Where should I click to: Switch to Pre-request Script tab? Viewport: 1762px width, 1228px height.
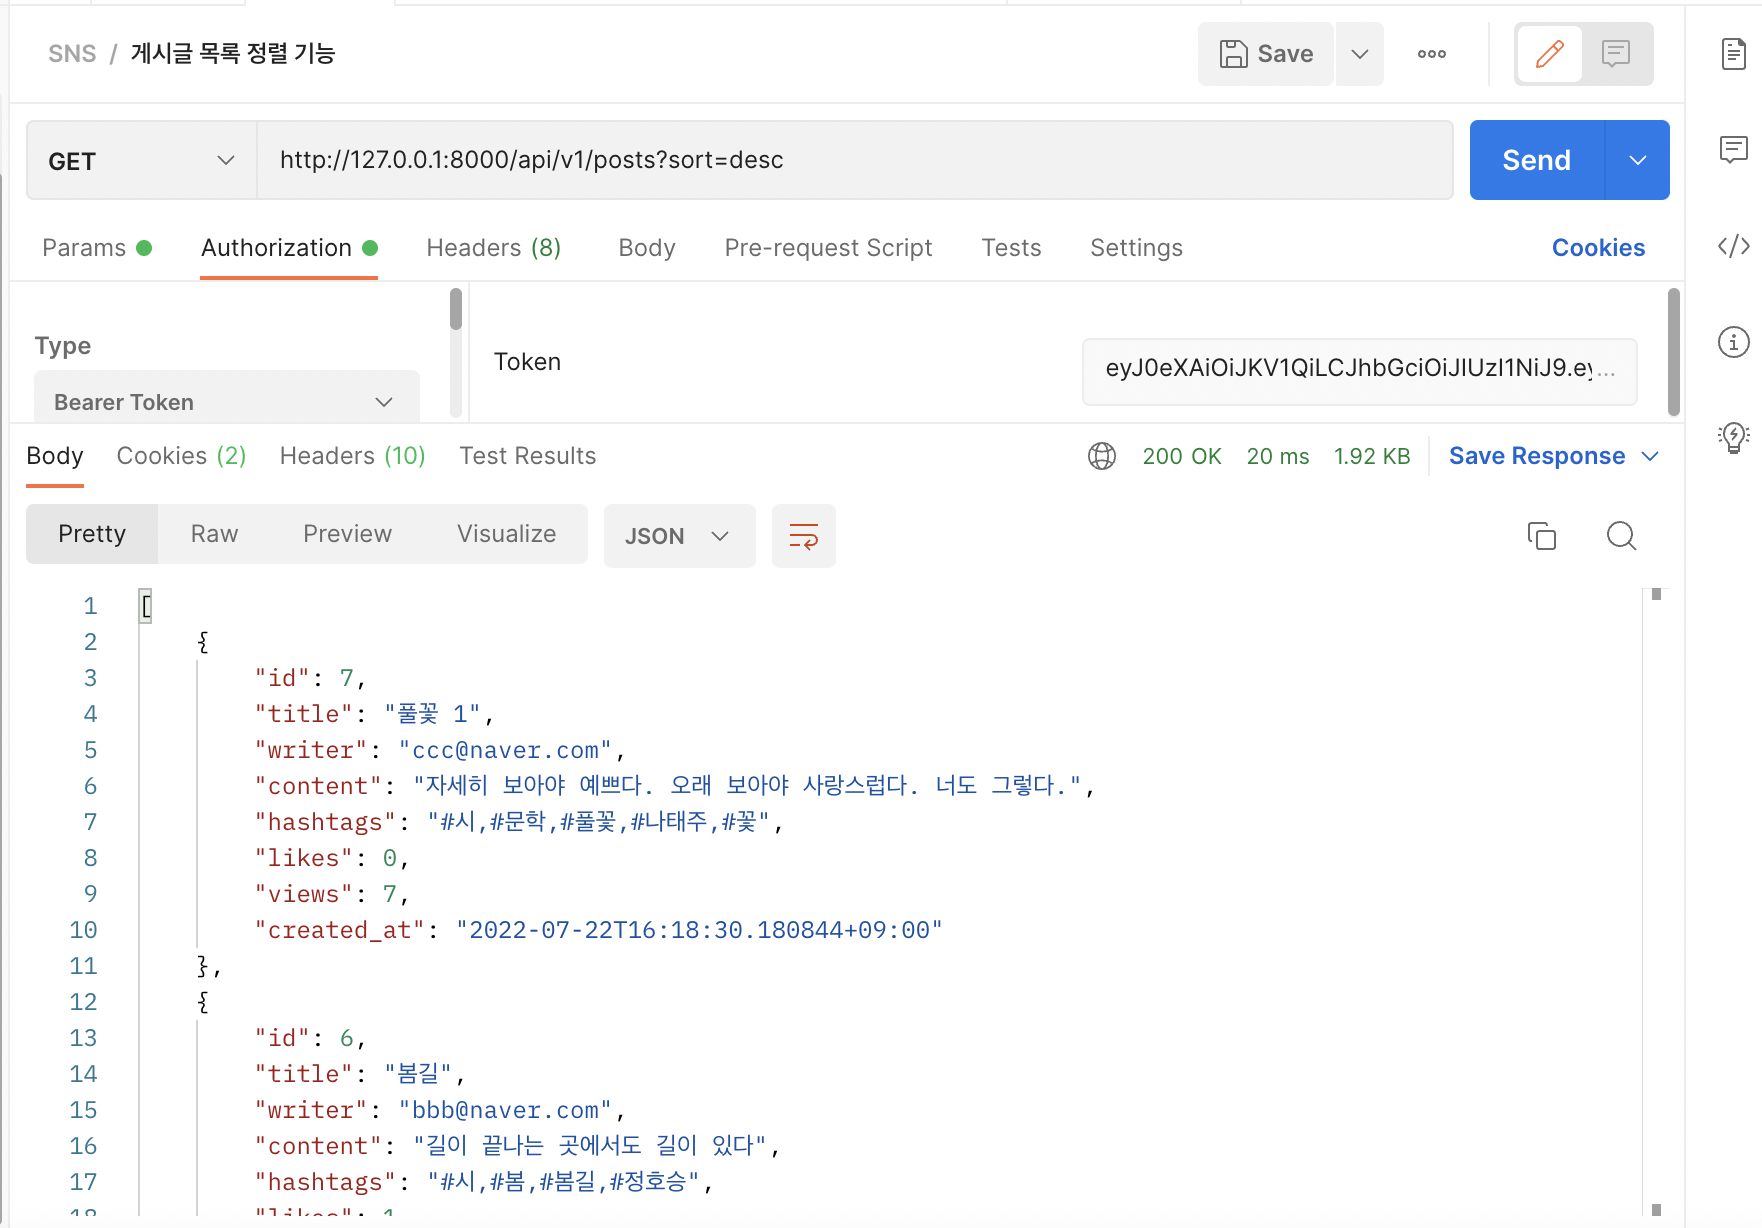point(828,248)
